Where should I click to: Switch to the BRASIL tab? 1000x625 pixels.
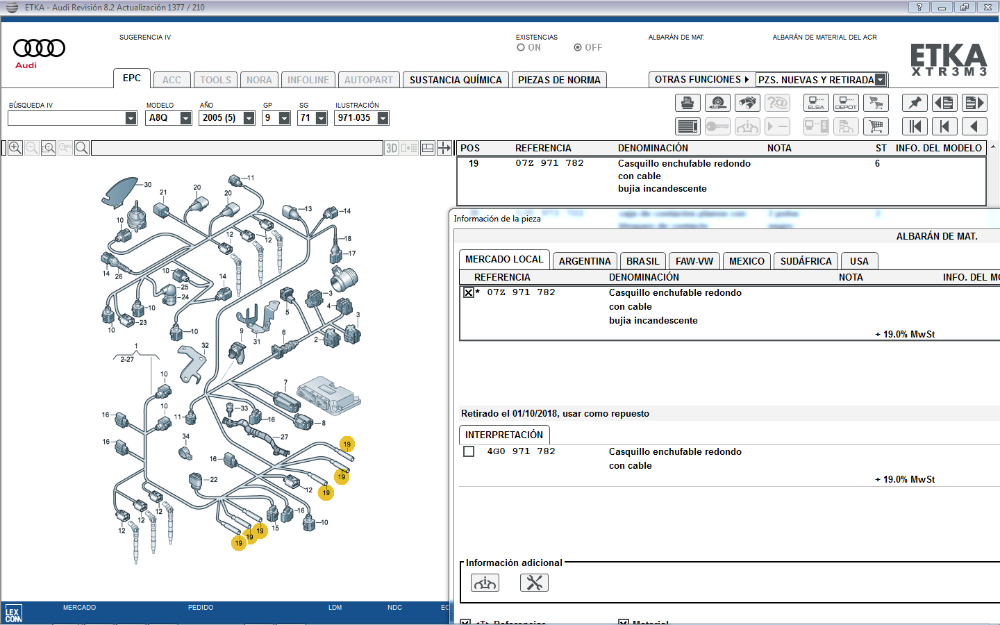click(643, 261)
